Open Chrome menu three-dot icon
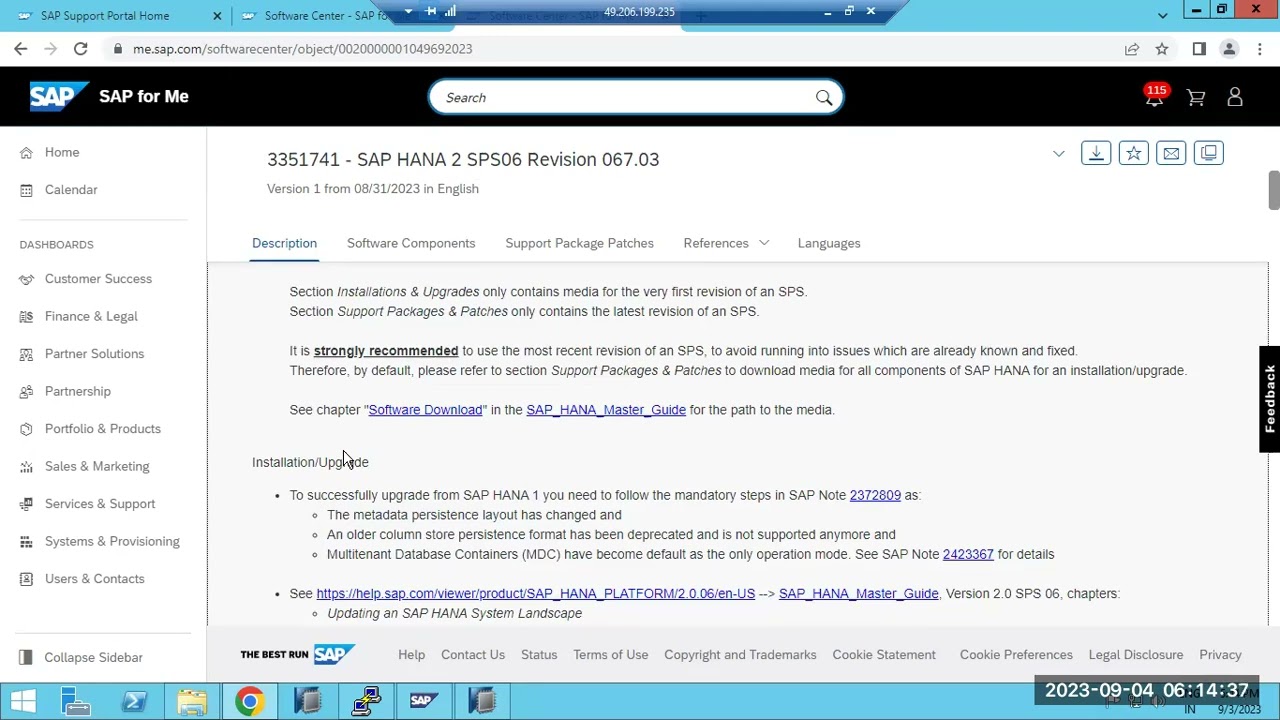This screenshot has height=720, width=1280. 1258,49
